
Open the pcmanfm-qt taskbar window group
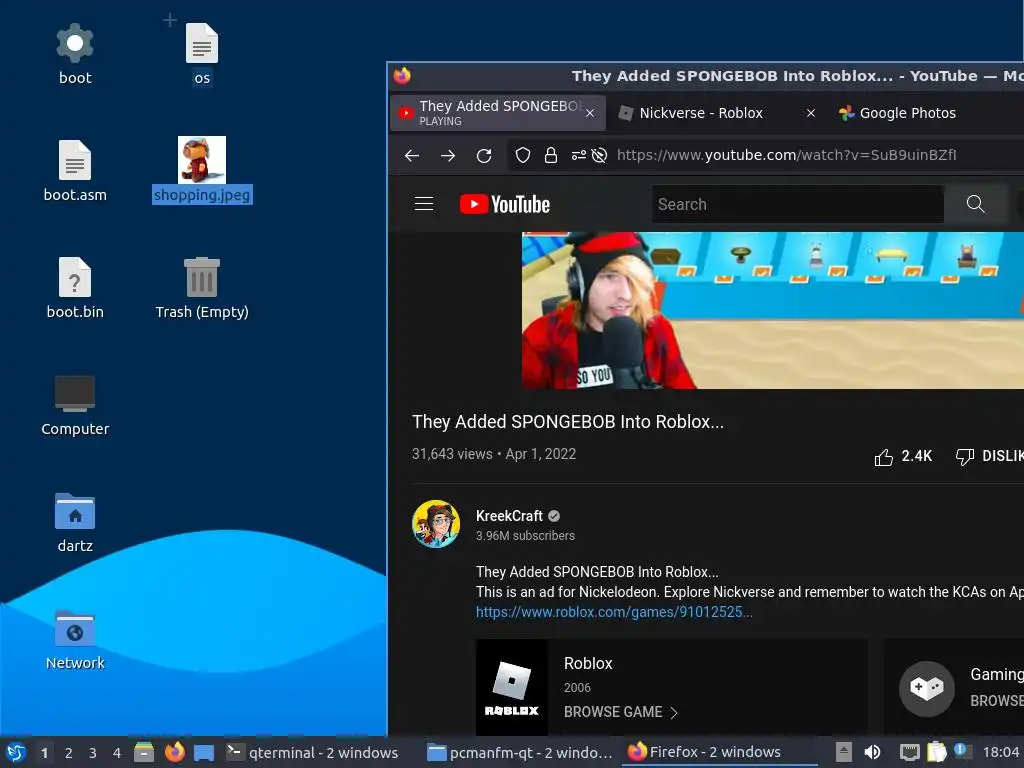[x=520, y=753]
